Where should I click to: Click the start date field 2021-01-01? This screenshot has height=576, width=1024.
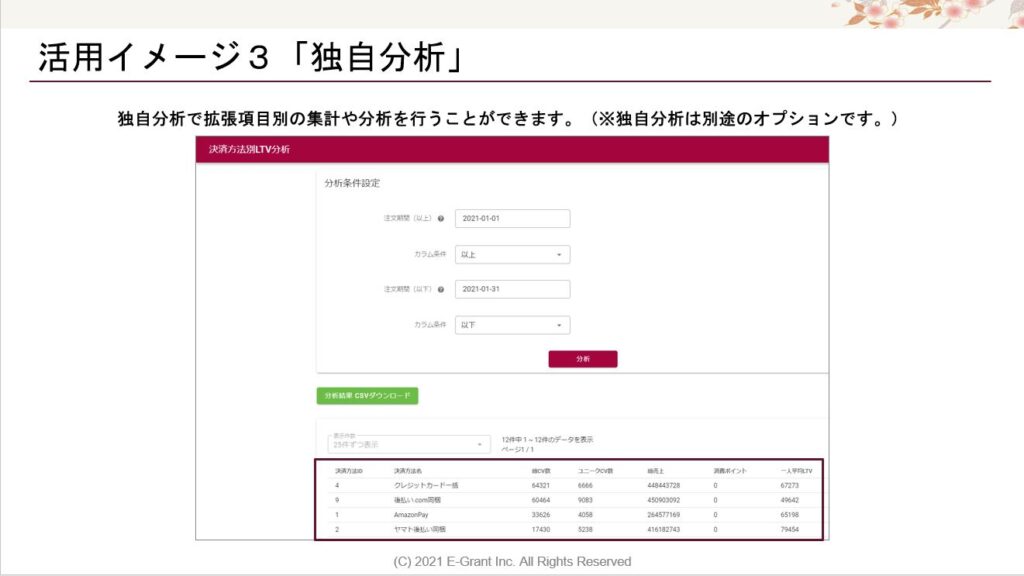pyautogui.click(x=512, y=219)
